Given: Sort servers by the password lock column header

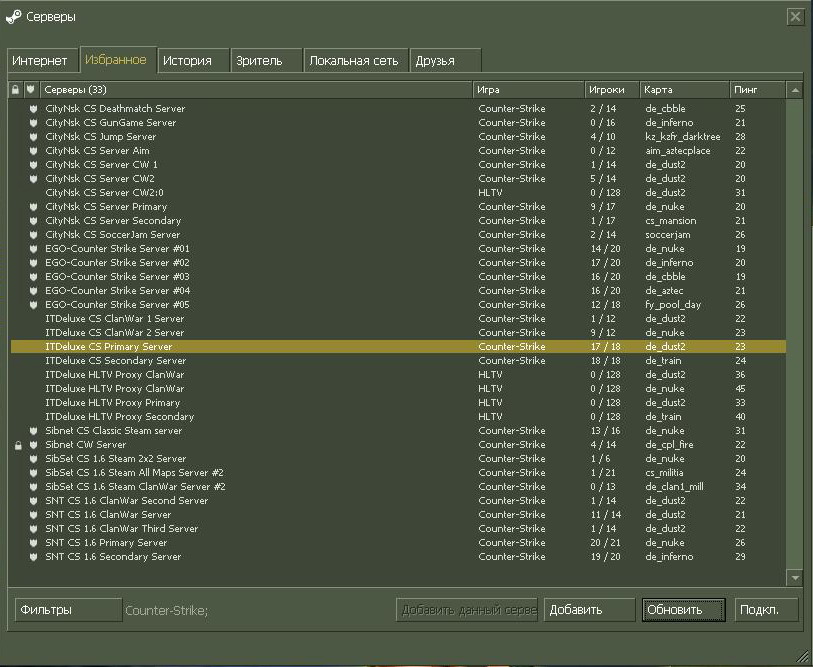Looking at the screenshot, I should (16, 90).
